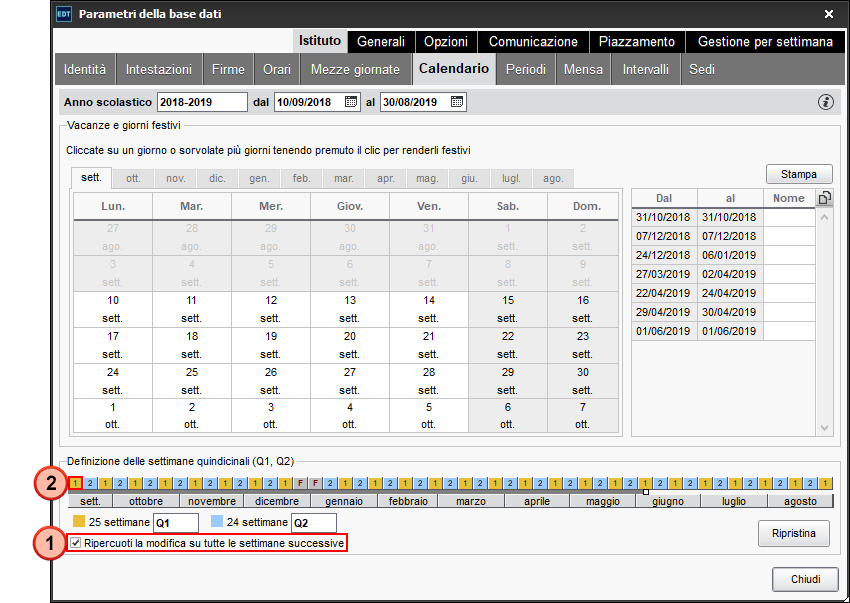Click the yellow Q1 week color swatch
Image resolution: width=850 pixels, height=603 pixels.
click(x=79, y=521)
